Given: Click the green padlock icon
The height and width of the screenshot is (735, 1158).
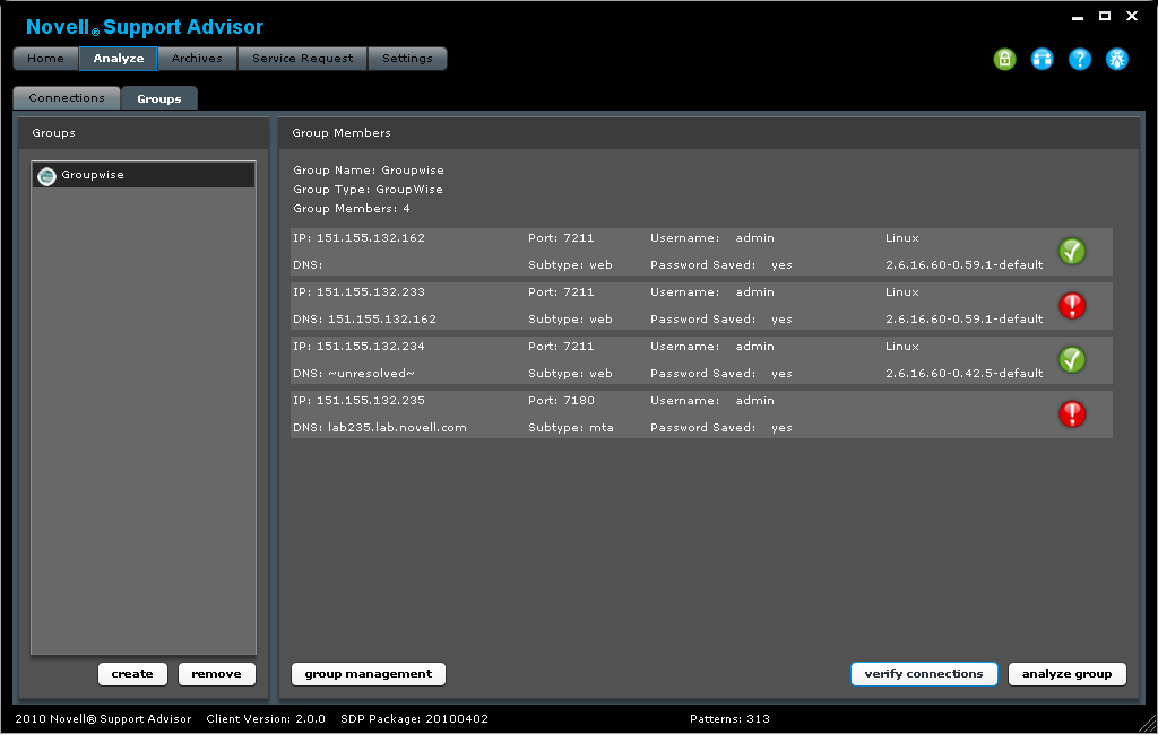Looking at the screenshot, I should tap(1004, 59).
